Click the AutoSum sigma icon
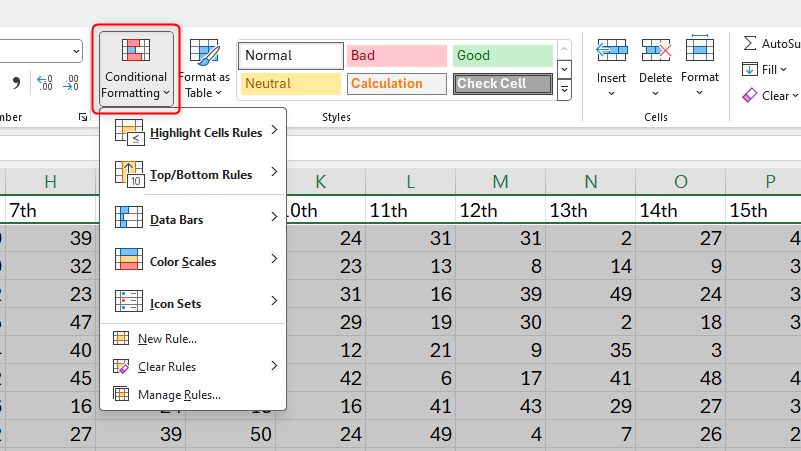 tap(750, 43)
